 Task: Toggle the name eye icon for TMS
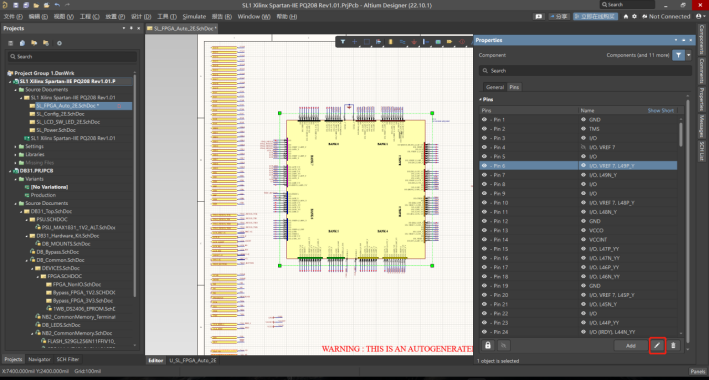coord(583,129)
